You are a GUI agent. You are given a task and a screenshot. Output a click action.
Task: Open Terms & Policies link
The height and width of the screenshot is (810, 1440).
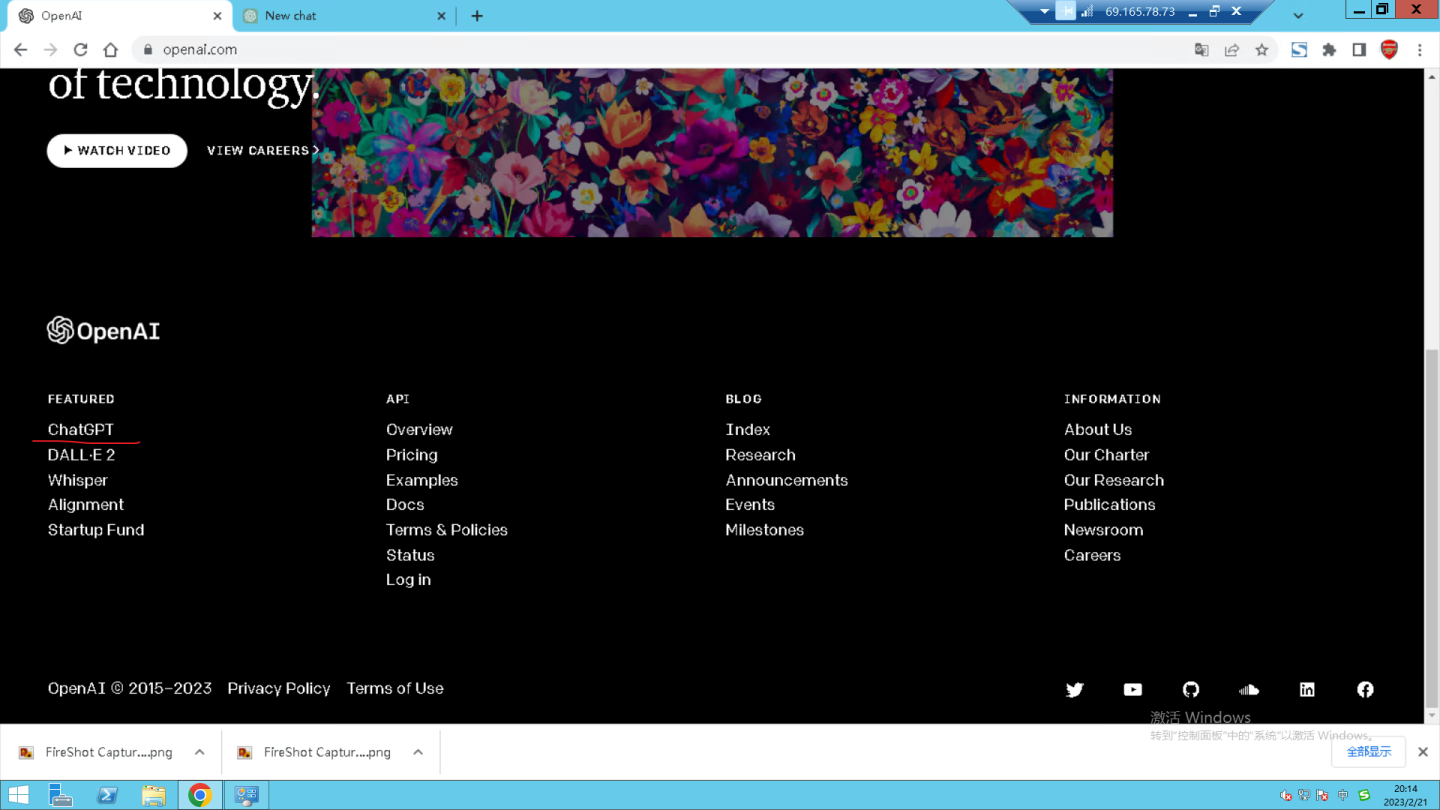(447, 530)
